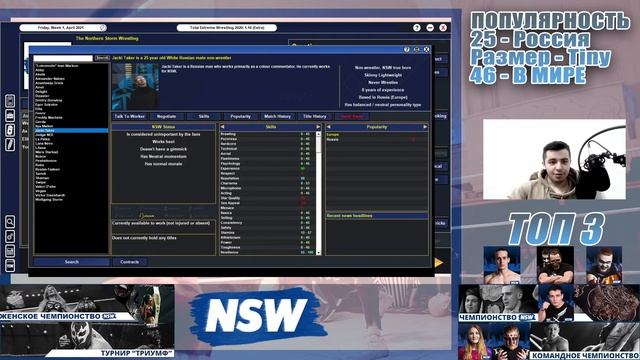Select Abby in roster list

tap(71, 70)
